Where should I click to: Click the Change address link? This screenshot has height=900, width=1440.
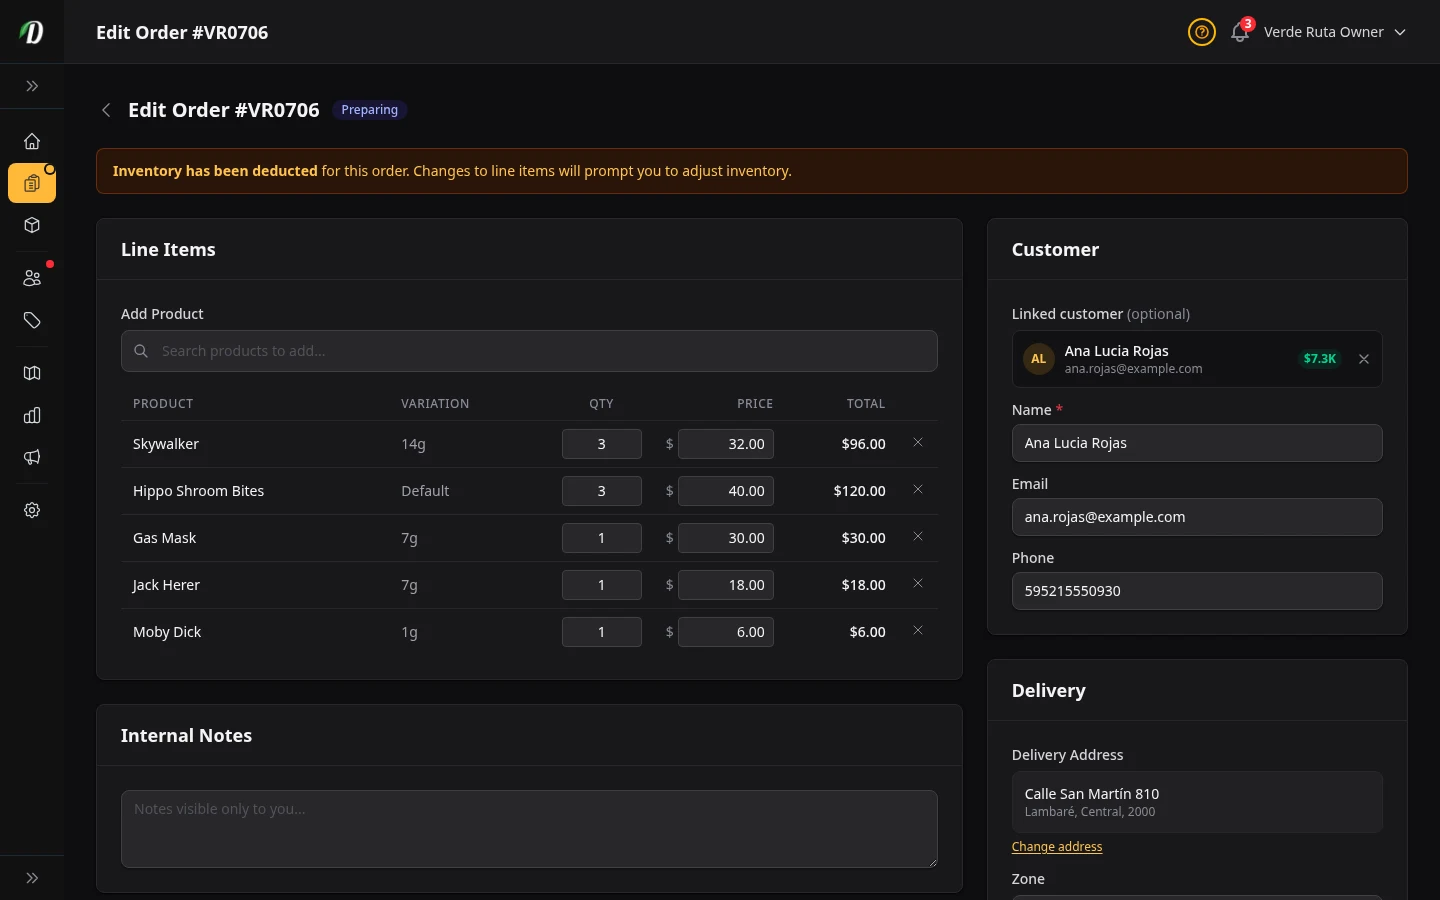1056,846
